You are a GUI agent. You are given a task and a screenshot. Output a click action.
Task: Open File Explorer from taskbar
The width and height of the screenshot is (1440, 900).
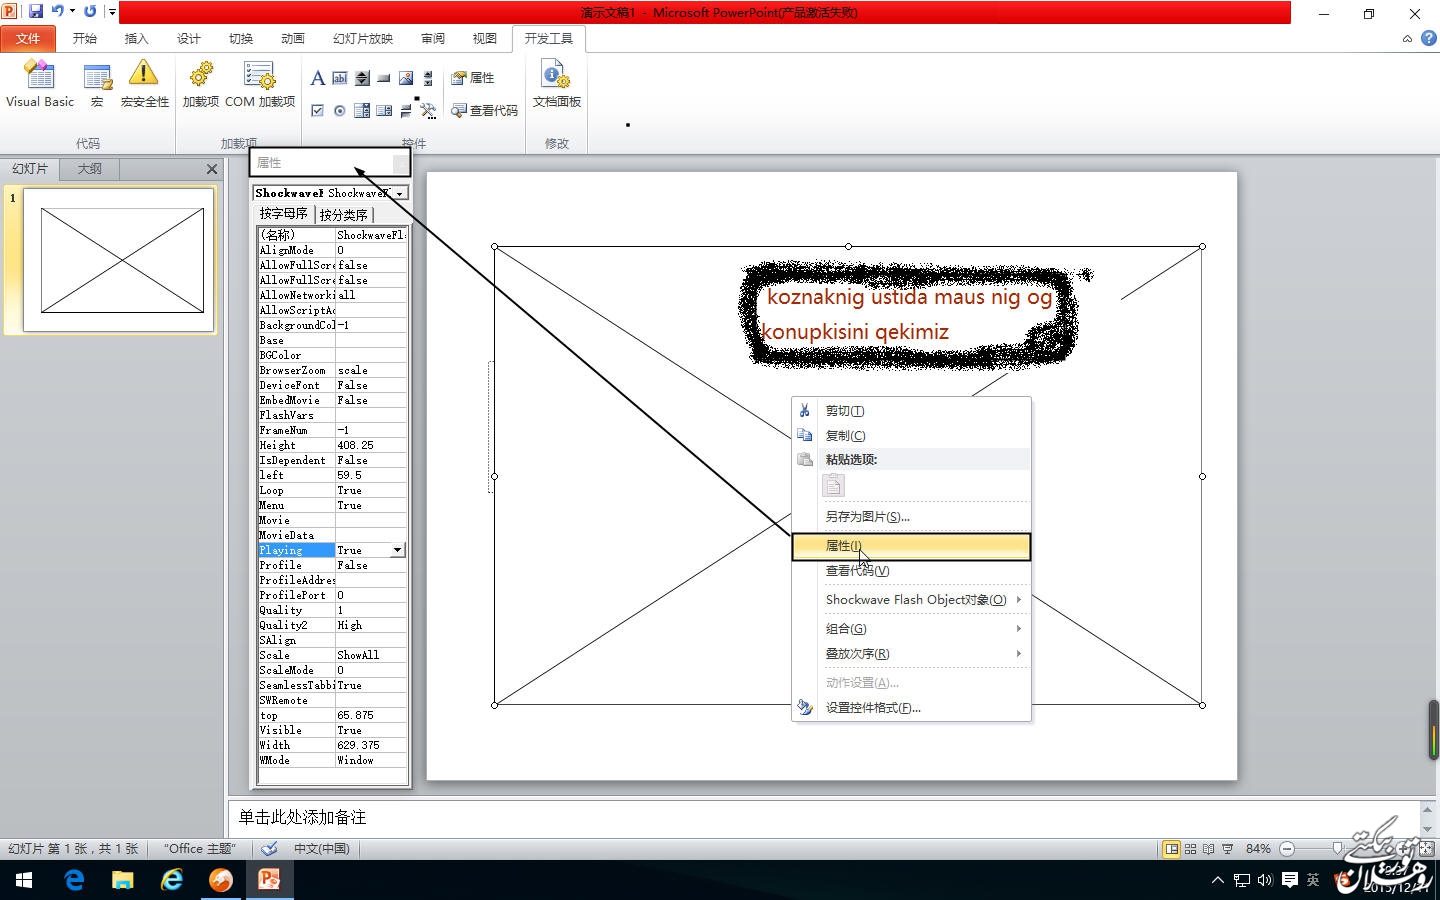click(x=122, y=880)
